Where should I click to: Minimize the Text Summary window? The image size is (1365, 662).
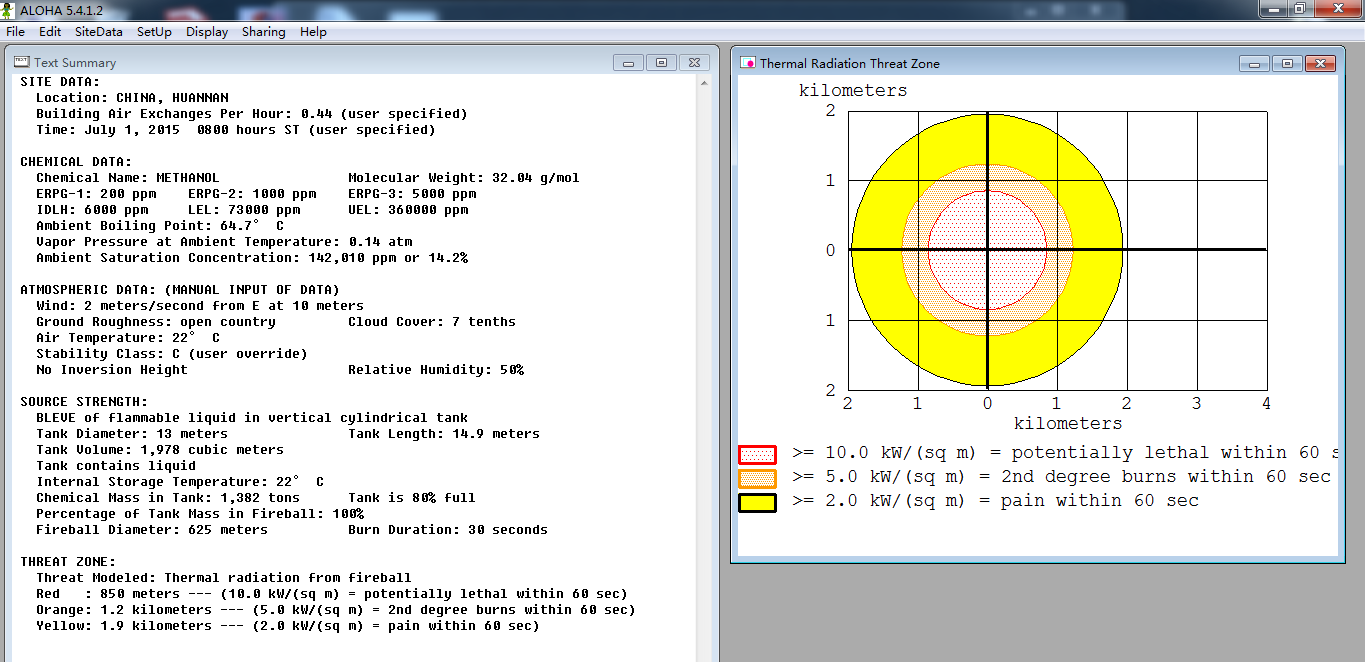pyautogui.click(x=628, y=62)
